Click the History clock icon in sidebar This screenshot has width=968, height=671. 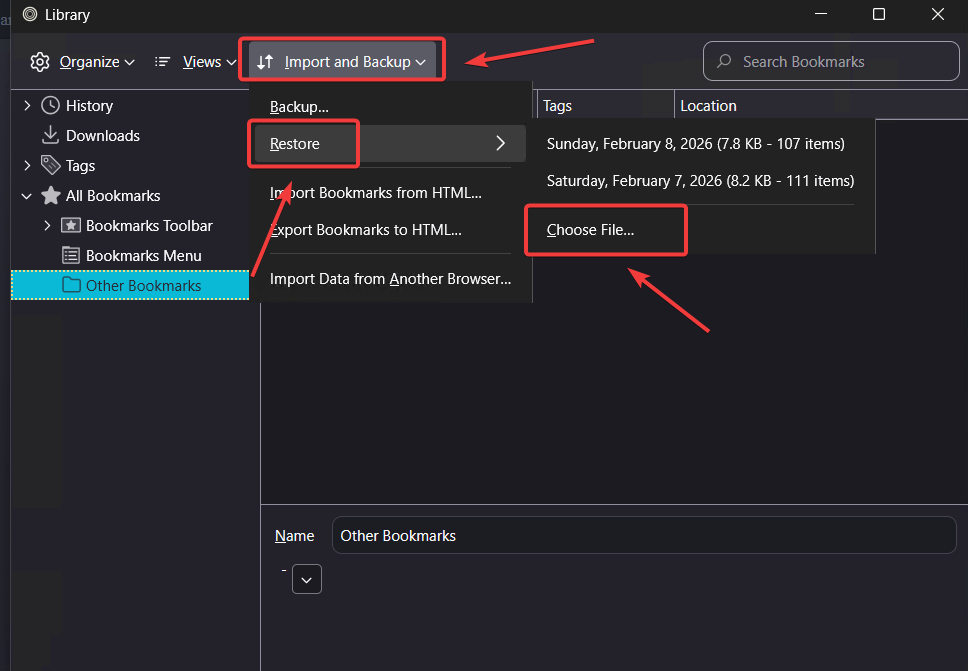point(51,105)
